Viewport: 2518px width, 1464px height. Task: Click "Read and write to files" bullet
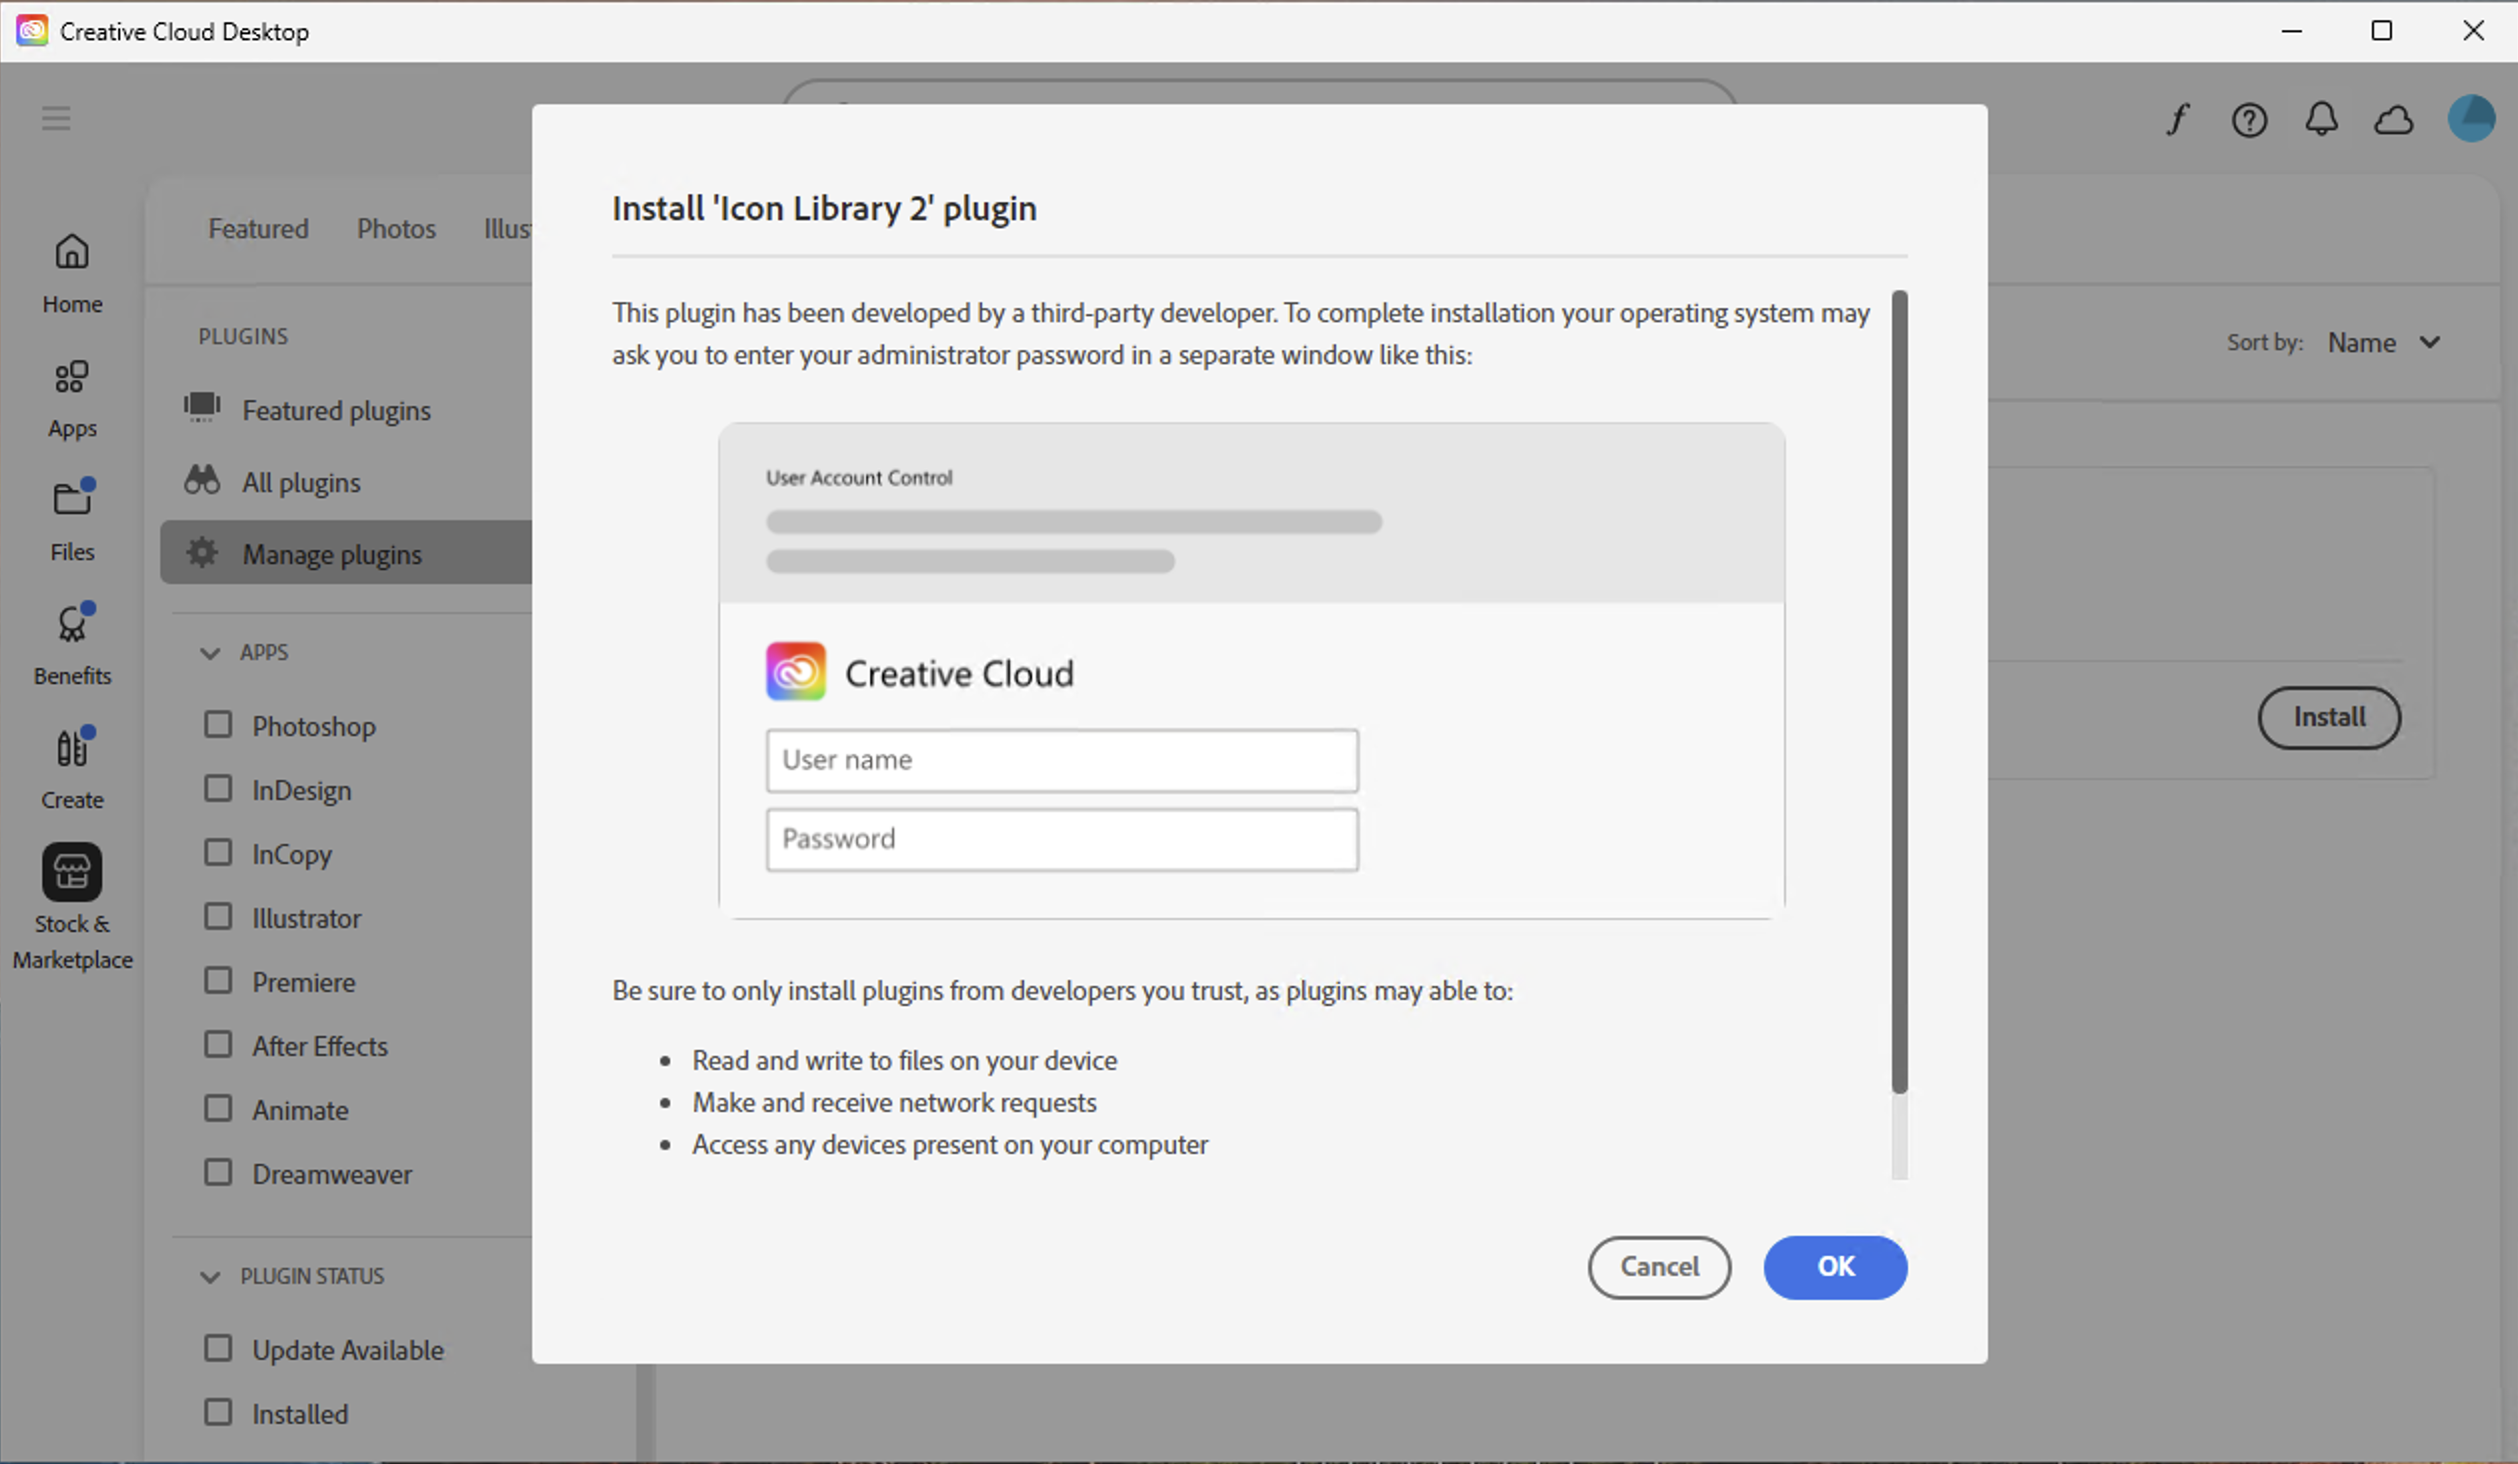pos(904,1060)
